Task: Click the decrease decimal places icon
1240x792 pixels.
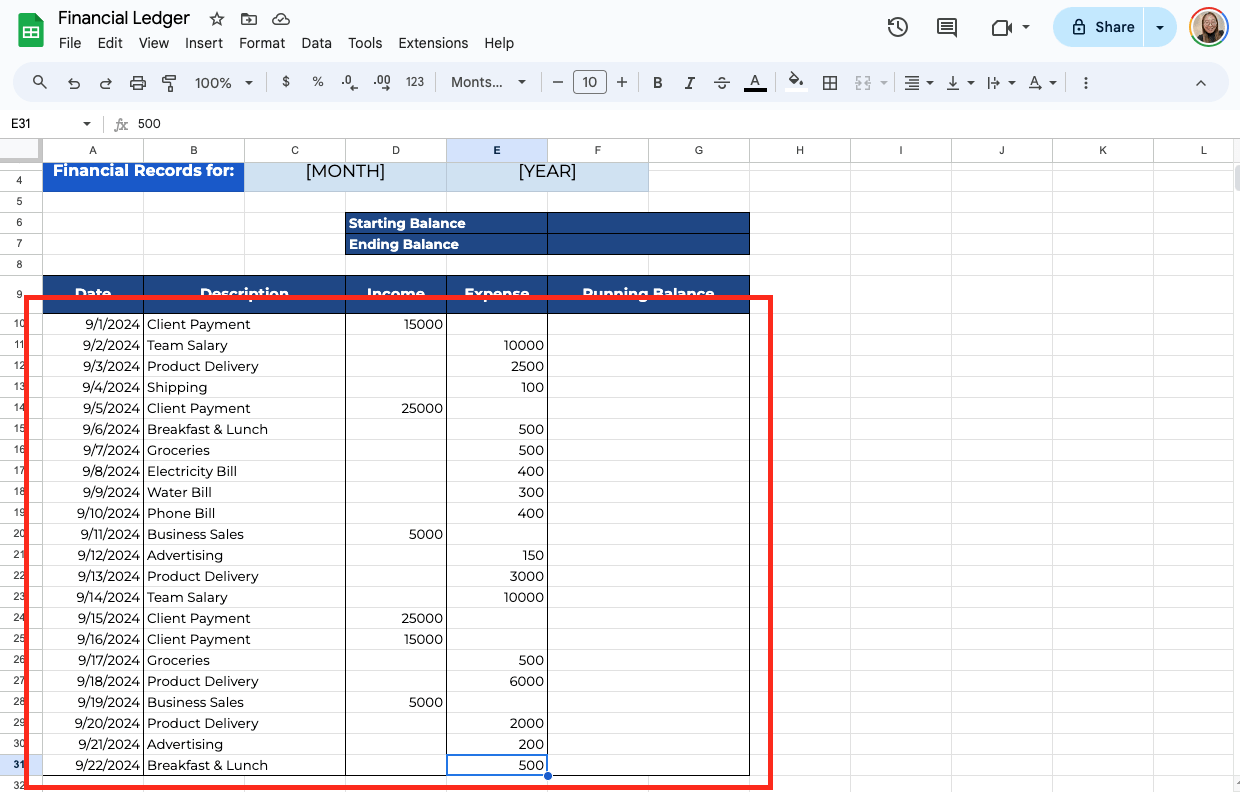Action: pos(349,82)
